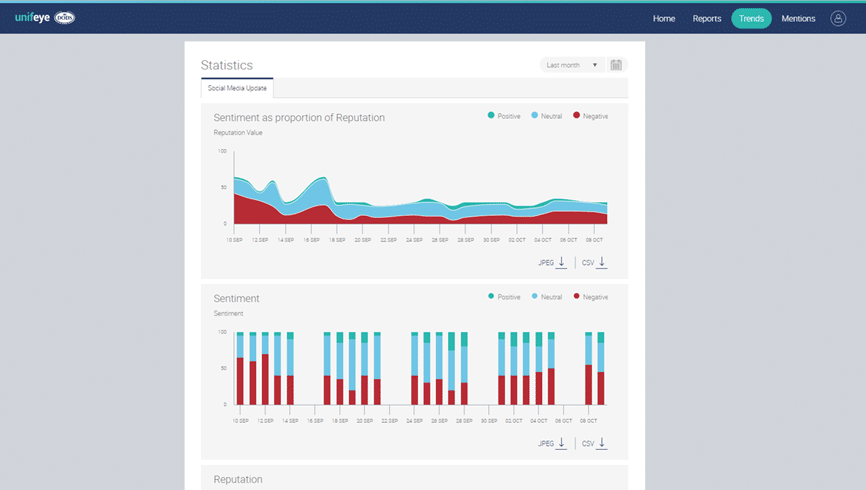Viewport: 866px width, 490px height.
Task: Download Reputation chart as JPEG
Action: click(x=553, y=263)
